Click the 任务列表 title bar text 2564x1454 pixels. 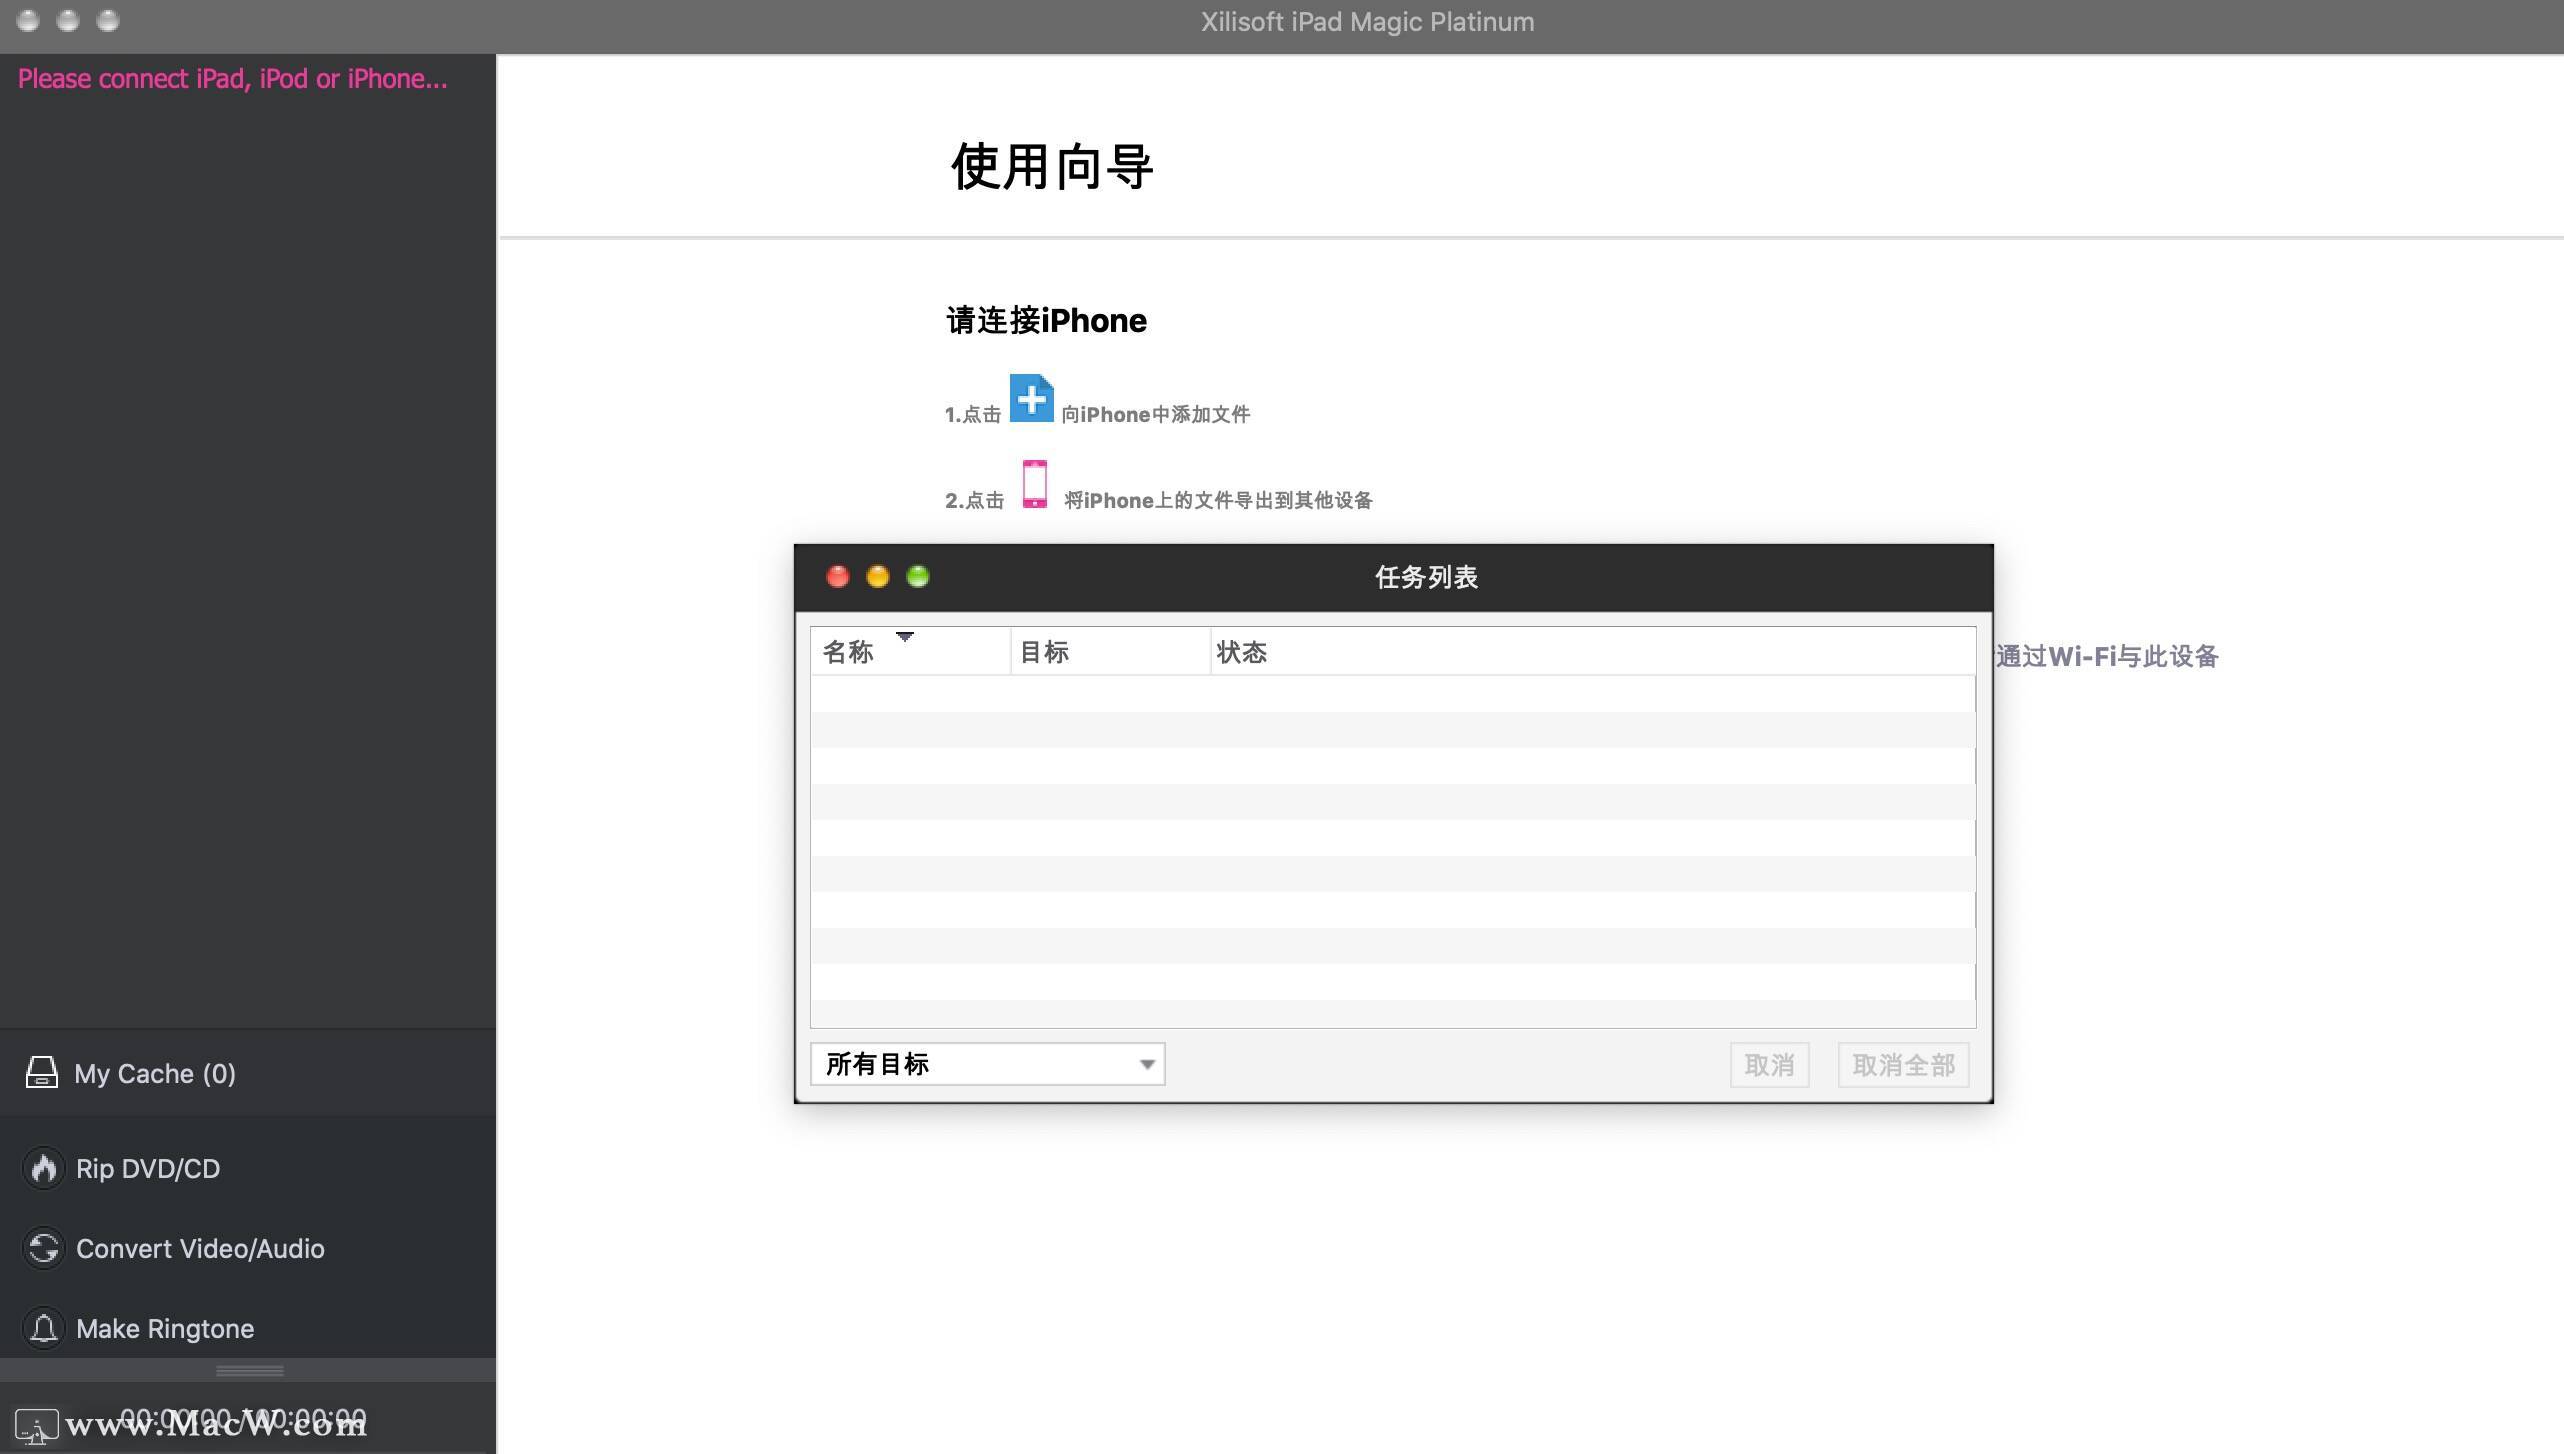pyautogui.click(x=1426, y=577)
